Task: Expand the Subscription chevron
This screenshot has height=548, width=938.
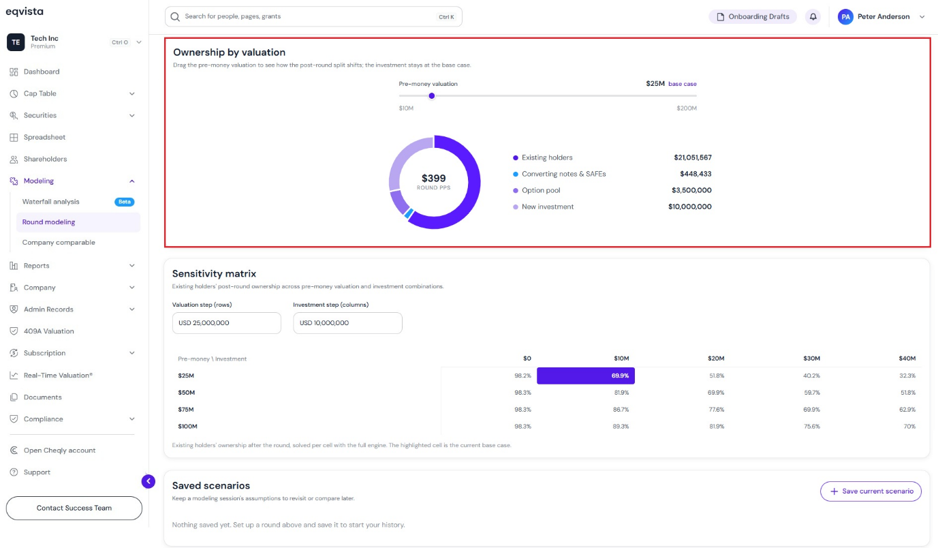Action: pos(132,353)
